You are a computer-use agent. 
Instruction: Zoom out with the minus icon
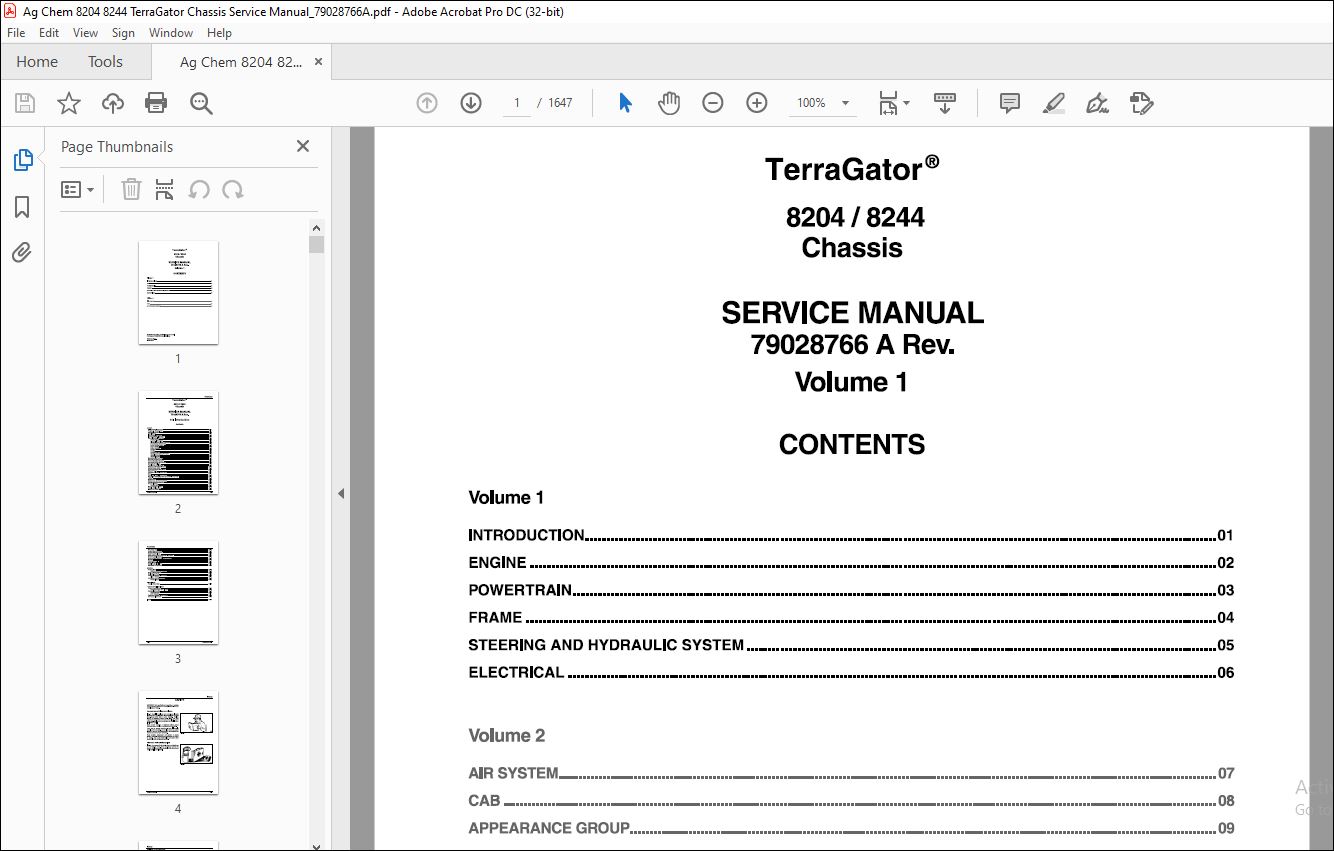click(713, 103)
